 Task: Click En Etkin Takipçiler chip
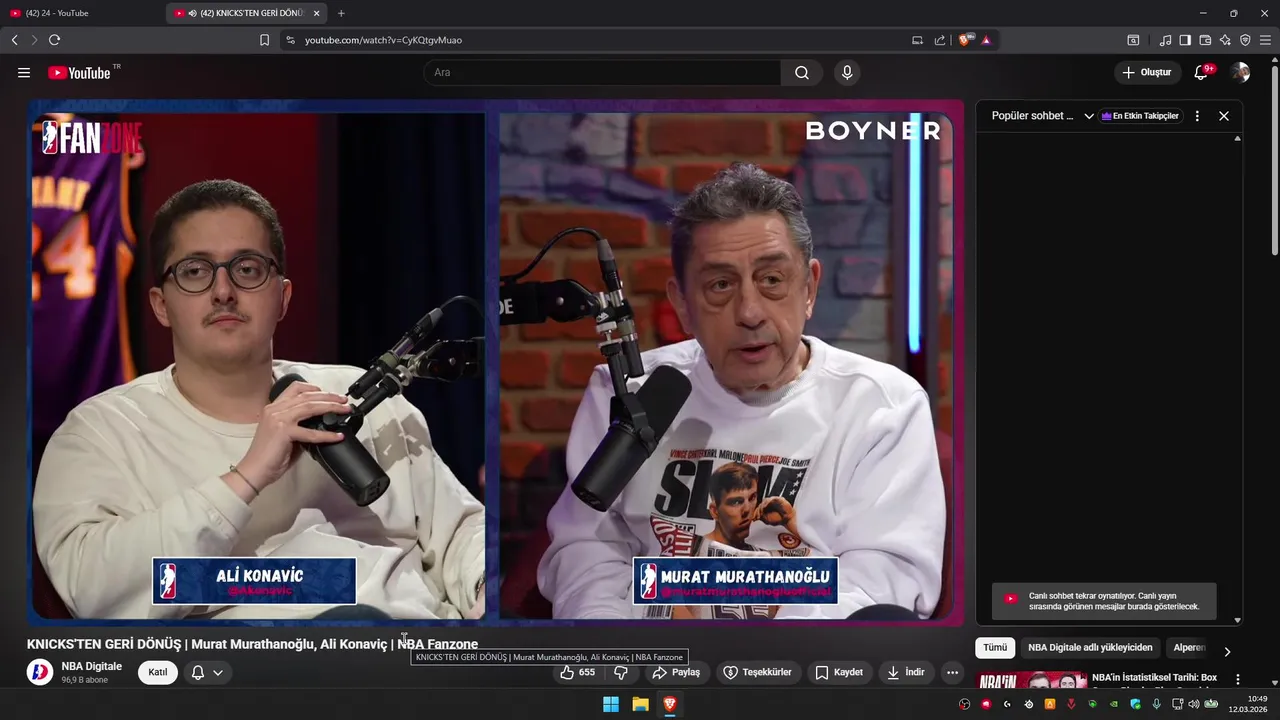tap(1140, 116)
